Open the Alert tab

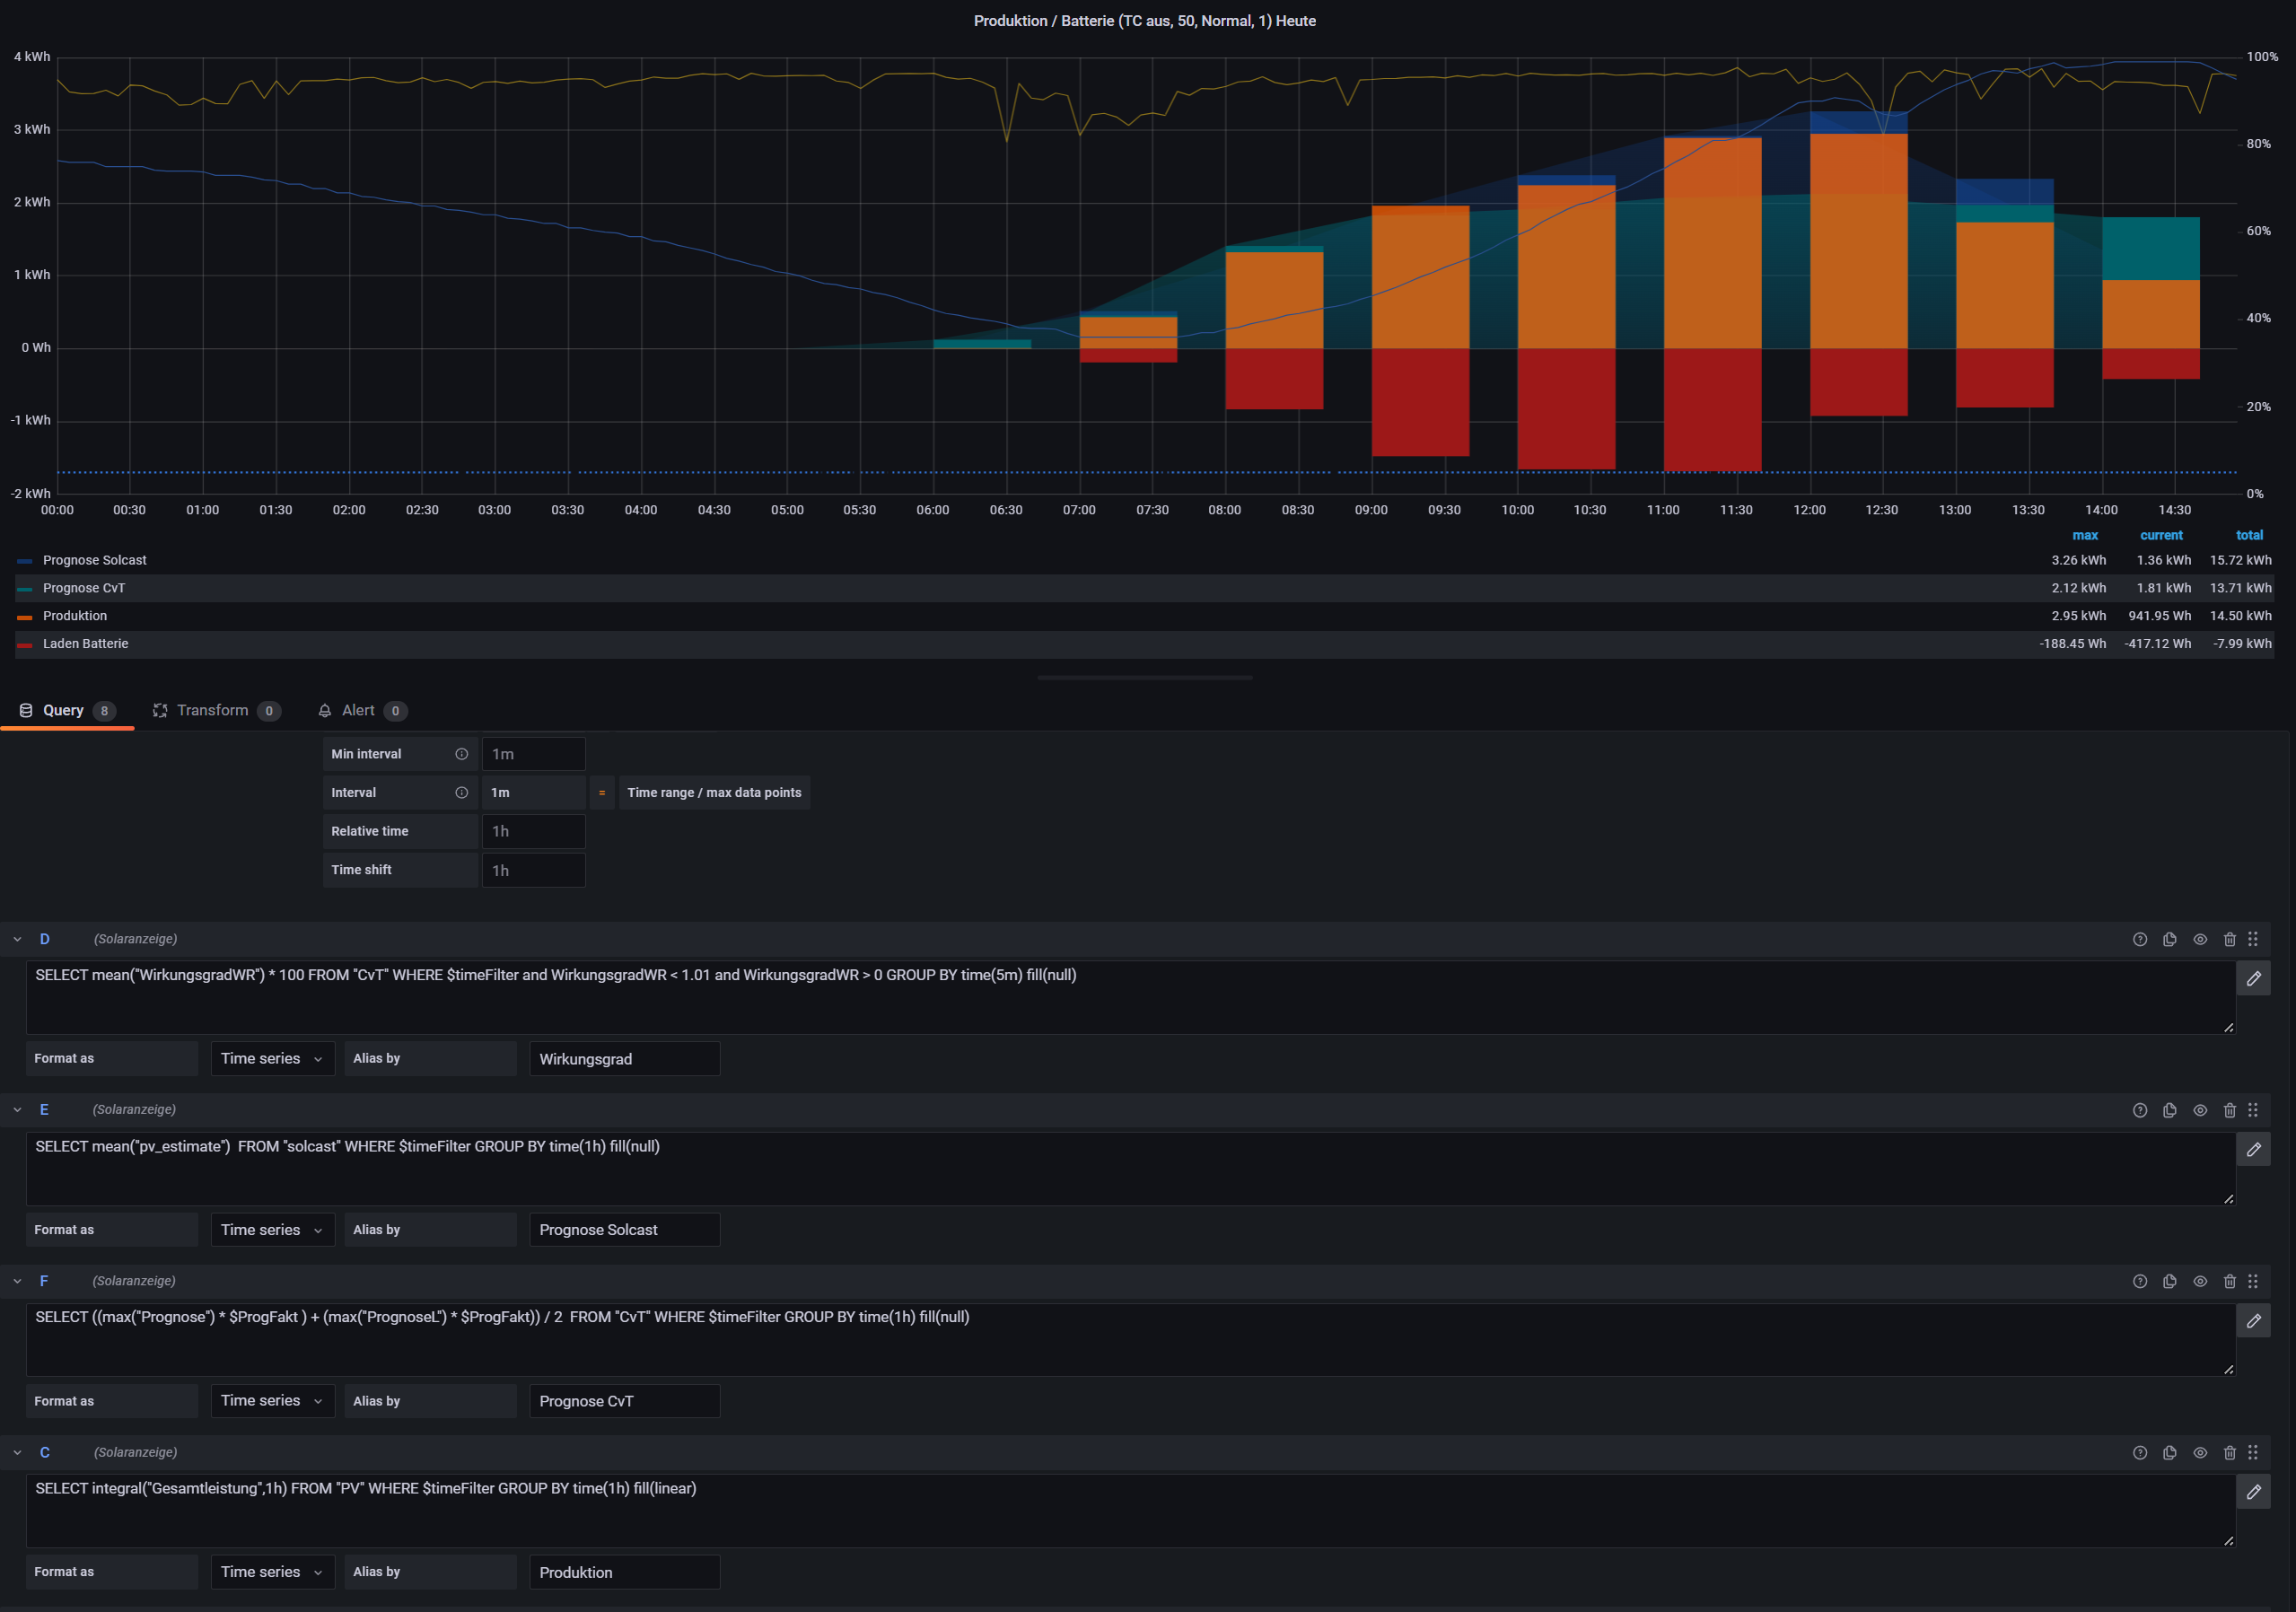pyautogui.click(x=358, y=710)
